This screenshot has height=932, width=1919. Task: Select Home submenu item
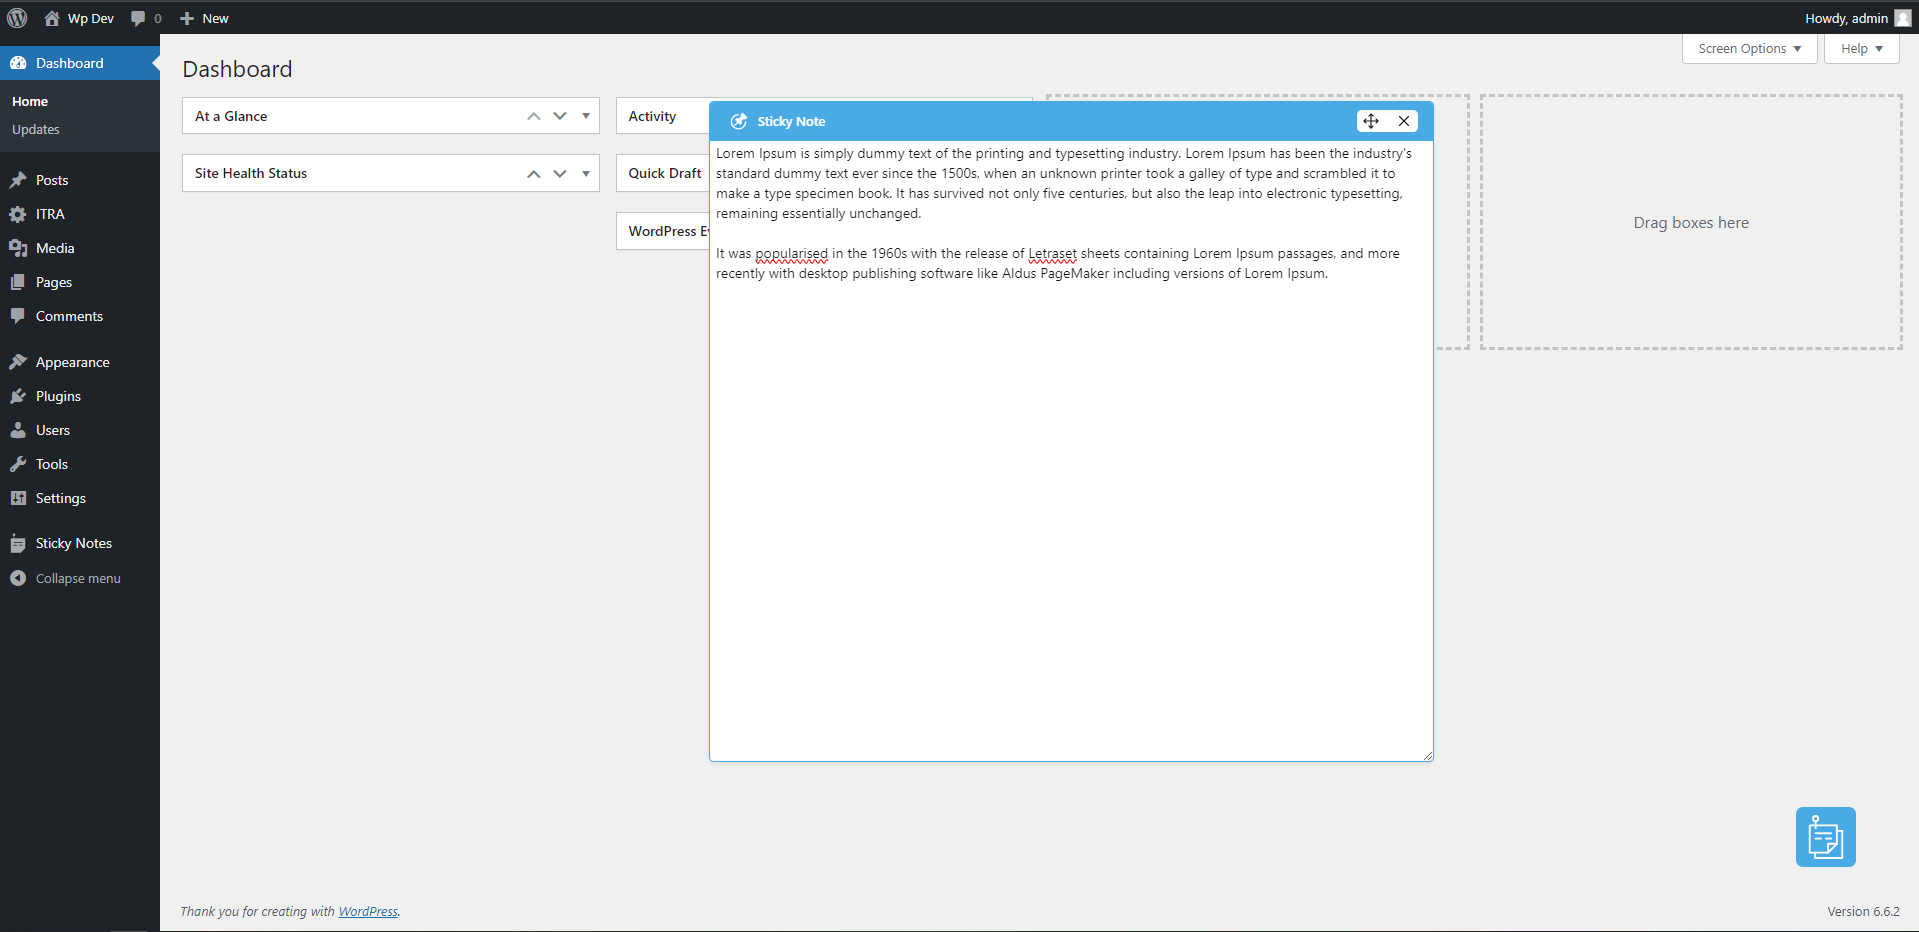point(30,101)
